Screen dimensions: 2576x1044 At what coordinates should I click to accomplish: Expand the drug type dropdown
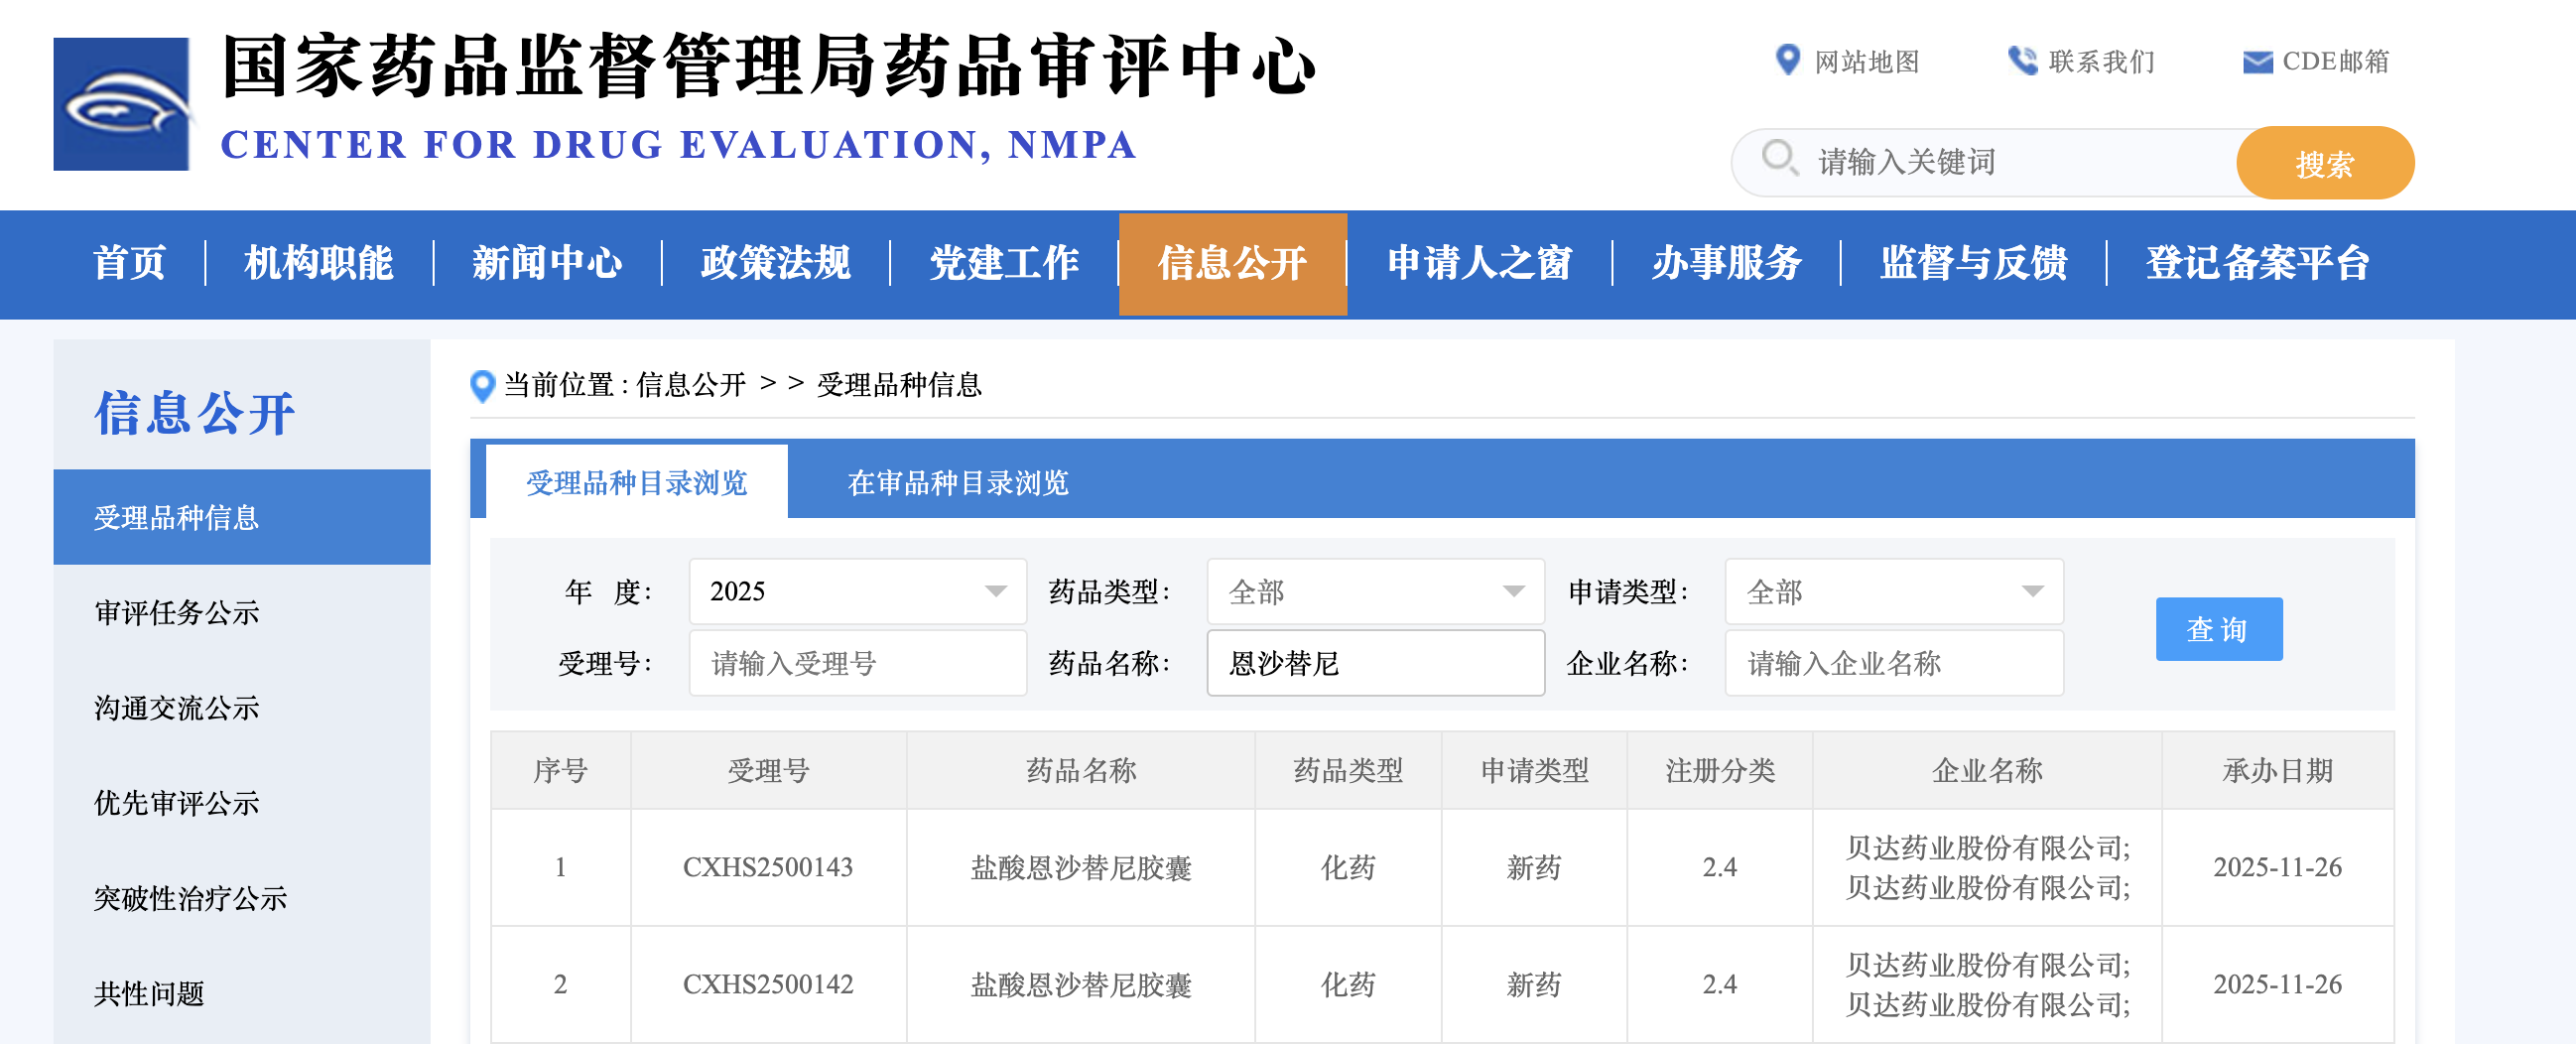(1375, 591)
